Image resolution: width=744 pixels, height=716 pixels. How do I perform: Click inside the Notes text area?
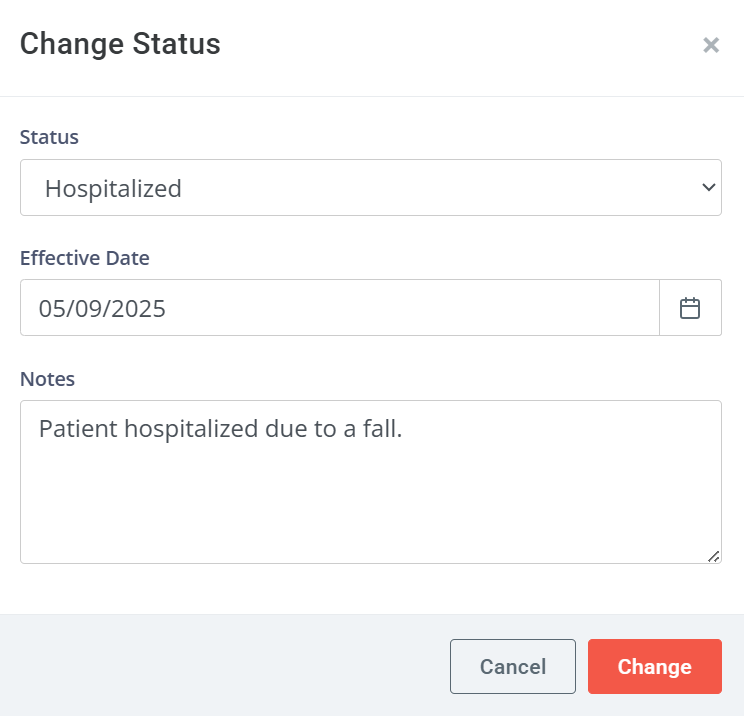(x=371, y=482)
